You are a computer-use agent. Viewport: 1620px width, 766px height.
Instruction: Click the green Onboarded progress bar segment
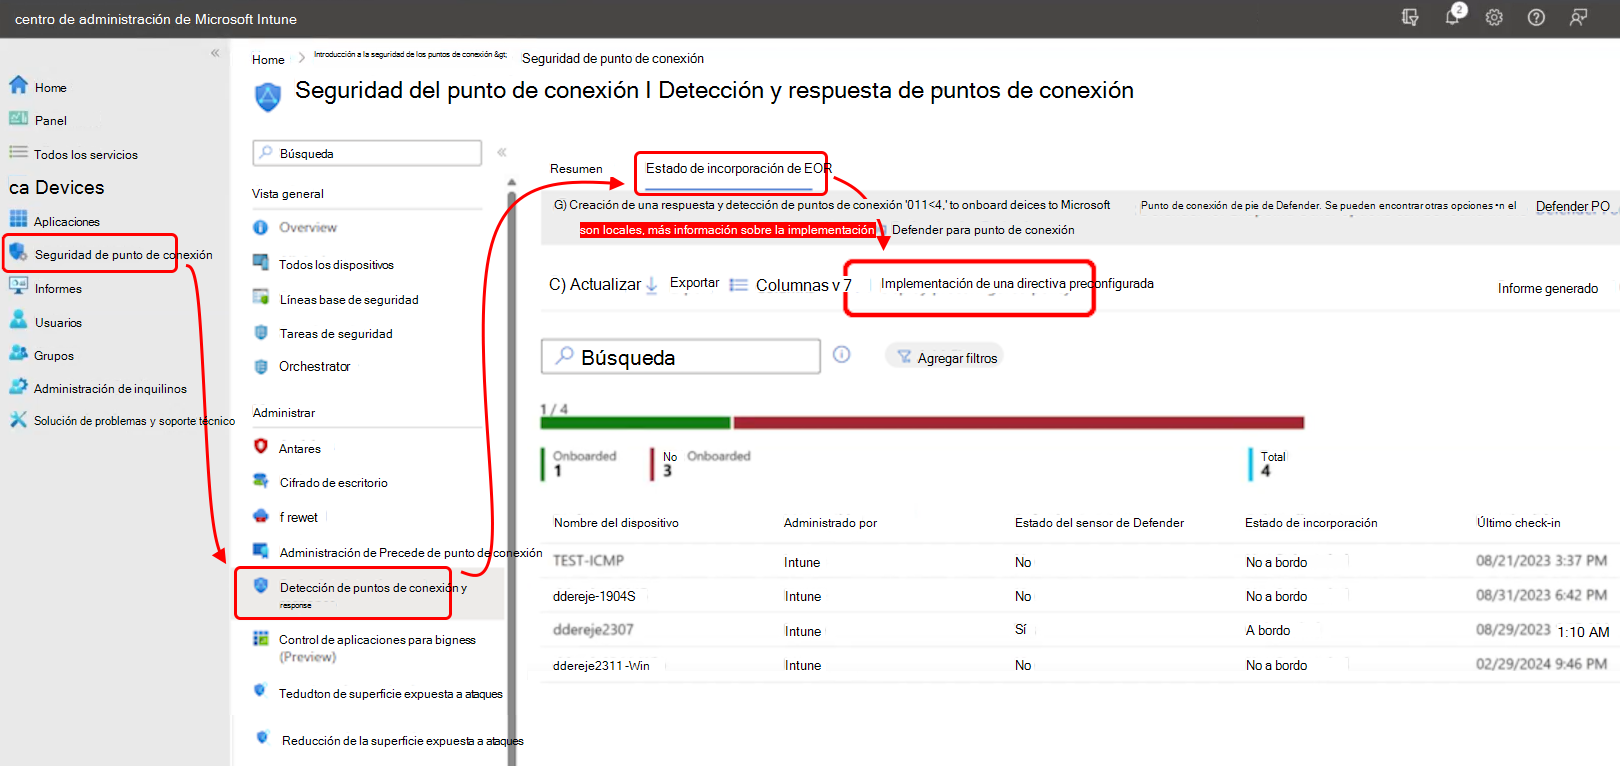635,423
